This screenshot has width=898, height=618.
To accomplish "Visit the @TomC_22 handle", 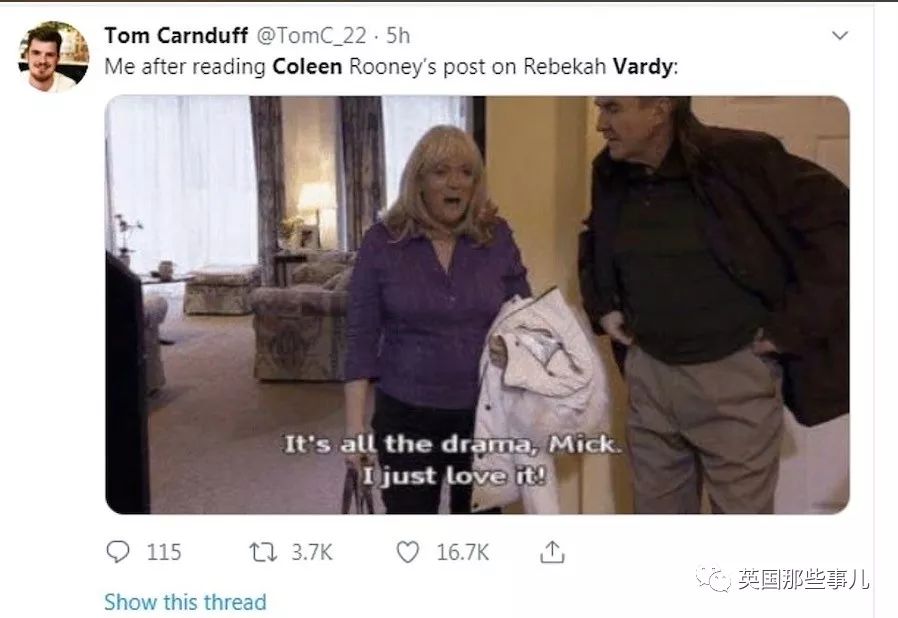I will click(x=312, y=36).
